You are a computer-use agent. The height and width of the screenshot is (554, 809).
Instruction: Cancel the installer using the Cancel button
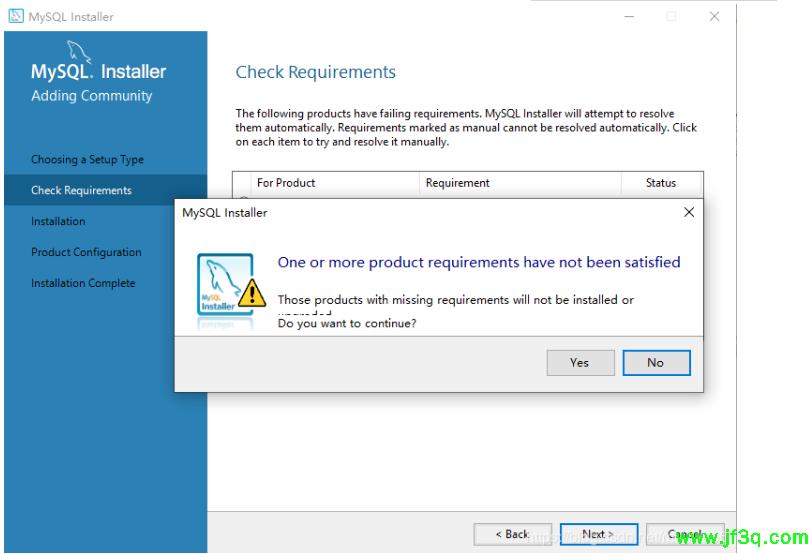685,534
